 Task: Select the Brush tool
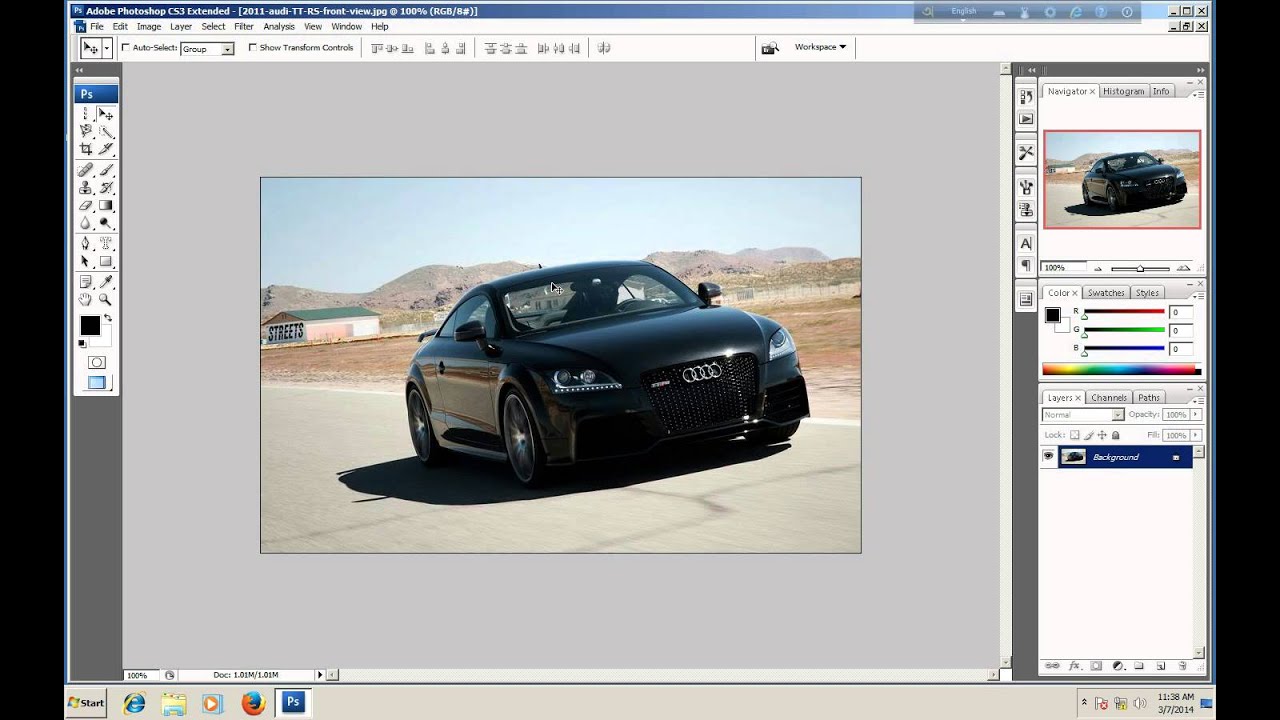tap(106, 170)
